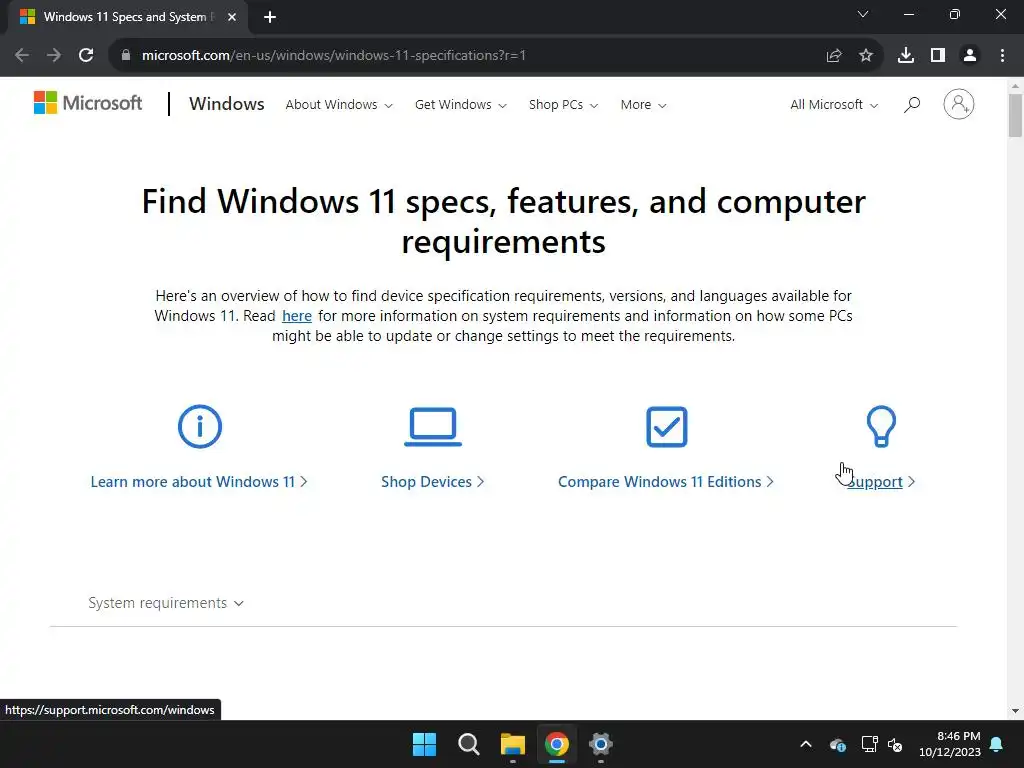
Task: Open a new tab with plus icon
Action: pos(270,17)
